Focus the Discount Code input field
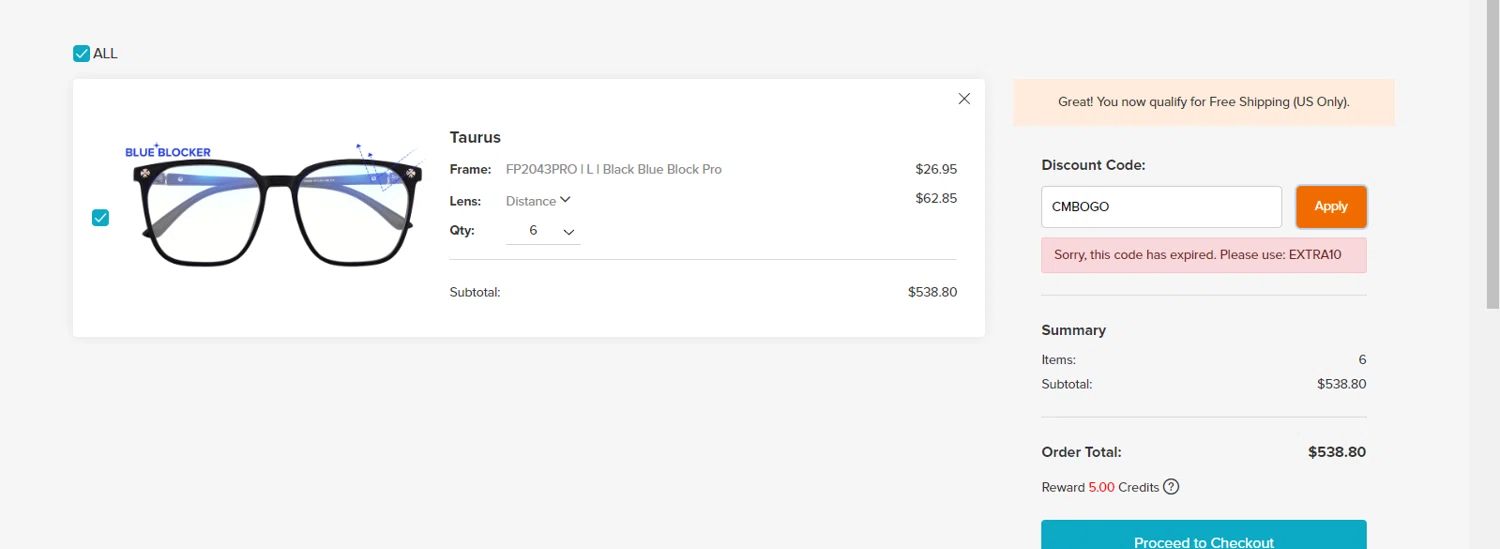Image resolution: width=1500 pixels, height=549 pixels. coord(1160,207)
